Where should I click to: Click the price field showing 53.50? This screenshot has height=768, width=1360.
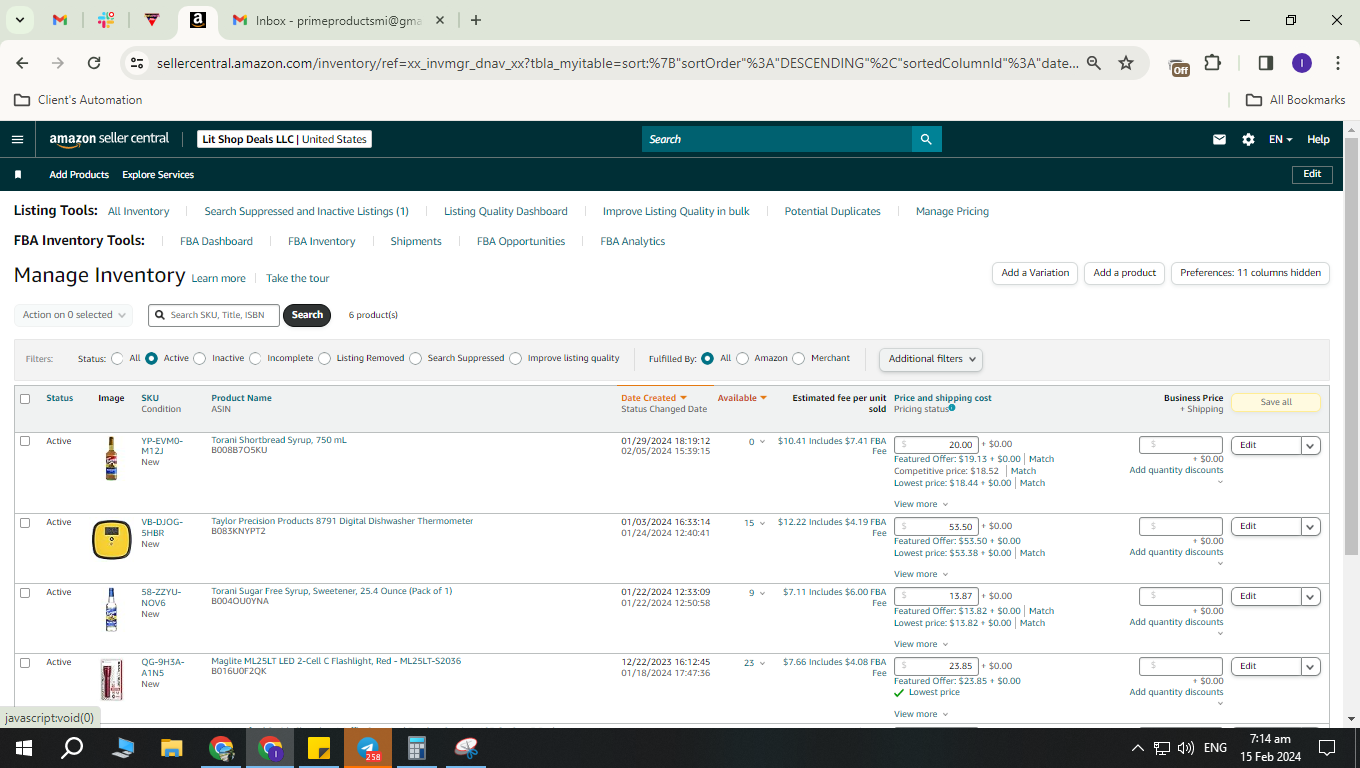tap(936, 527)
